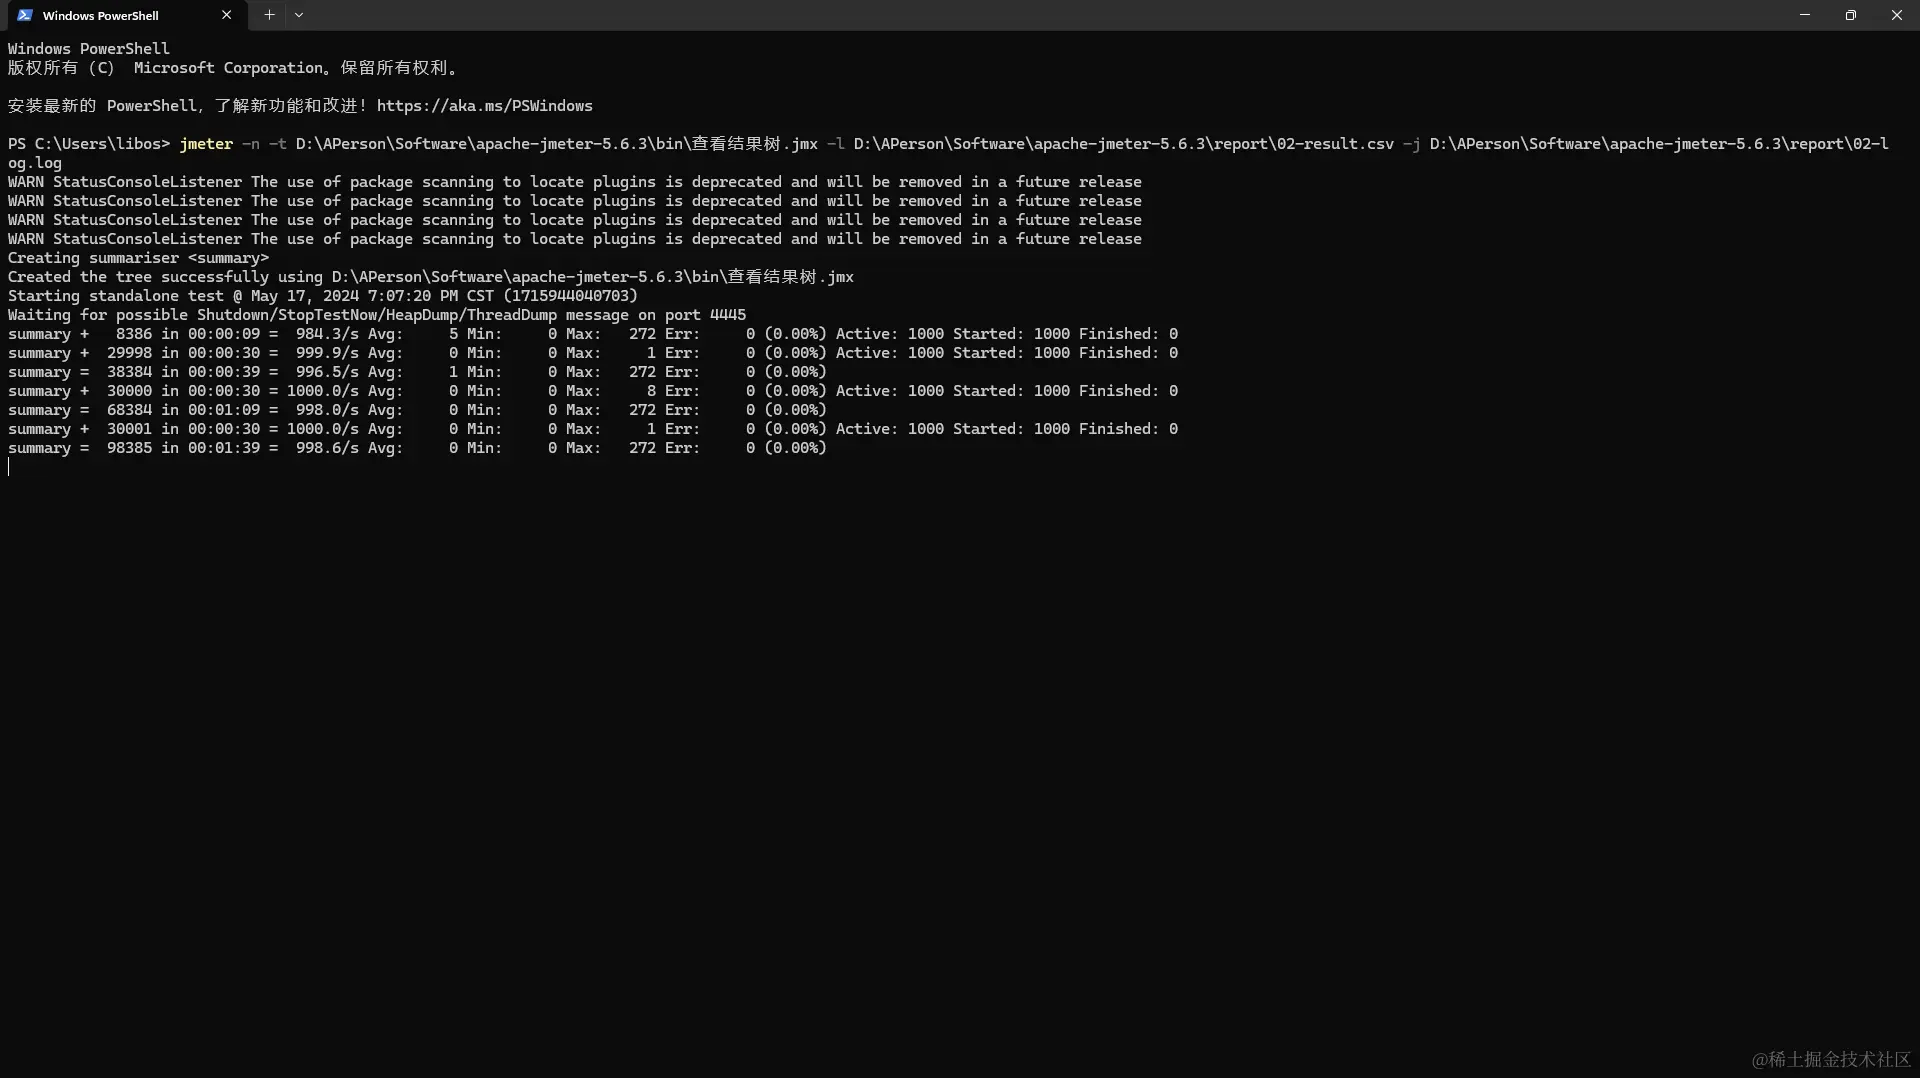The height and width of the screenshot is (1078, 1920).
Task: Click the 'port 4445' text
Action: point(705,315)
